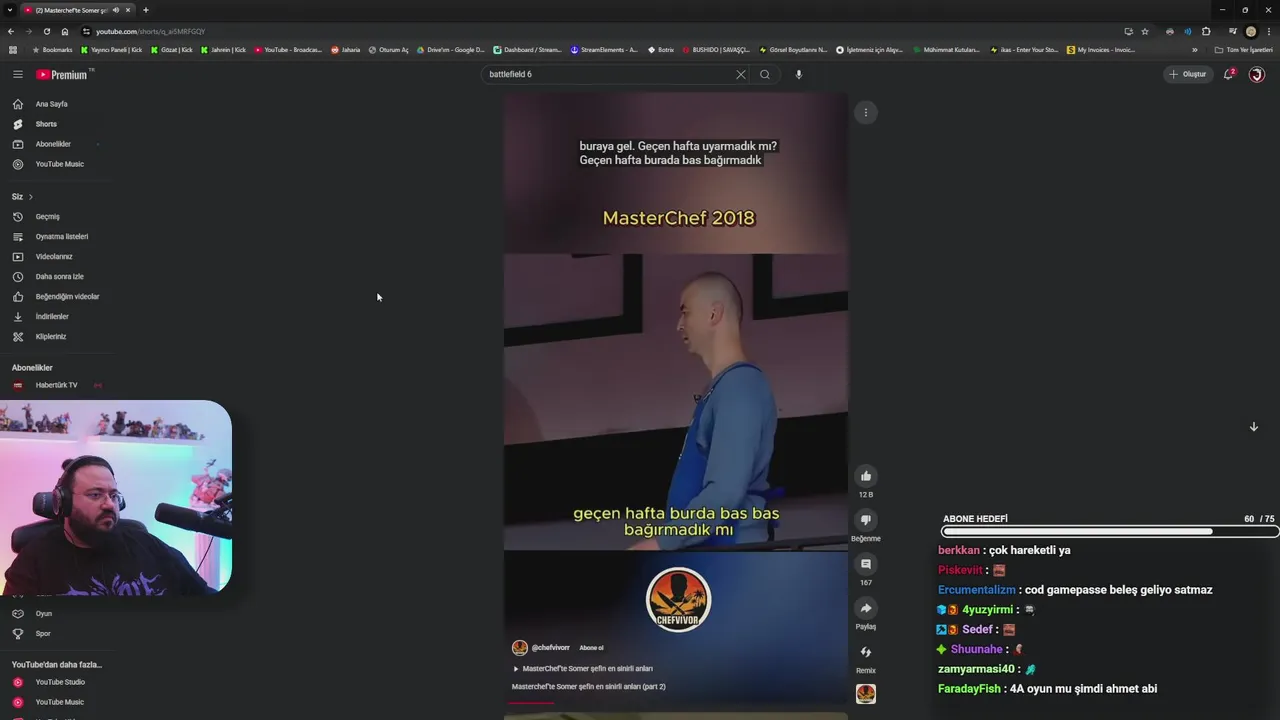Open the YouTube account avatar menu
The height and width of the screenshot is (720, 1280).
(1257, 74)
